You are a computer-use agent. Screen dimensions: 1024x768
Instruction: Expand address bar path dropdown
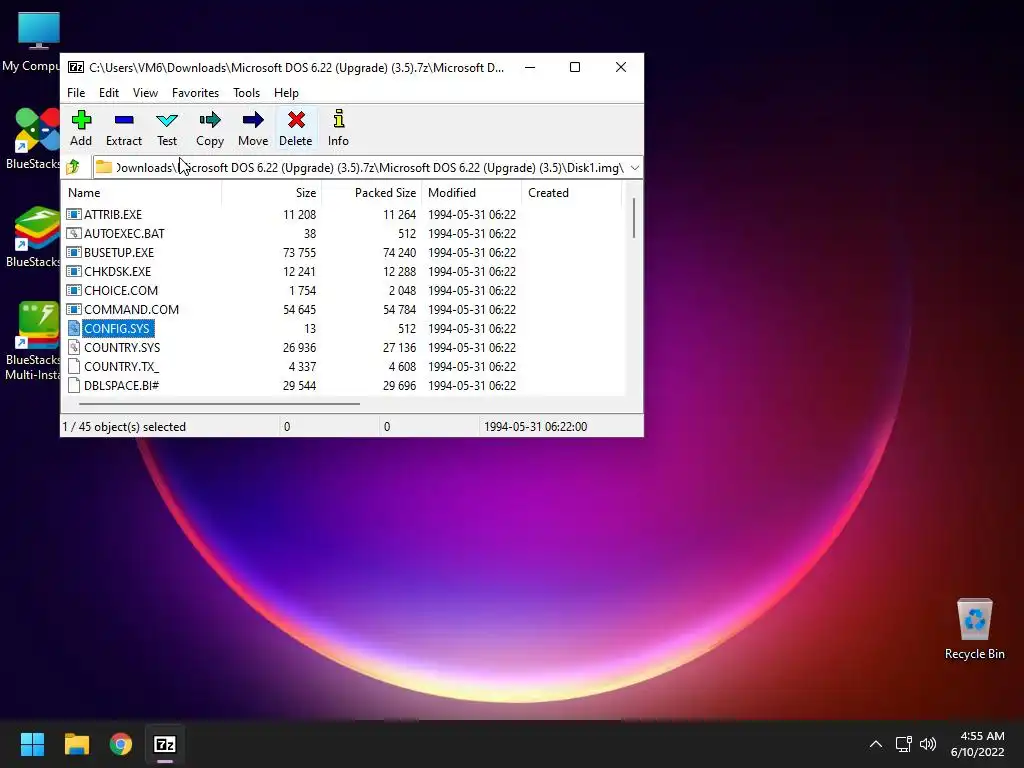(634, 168)
